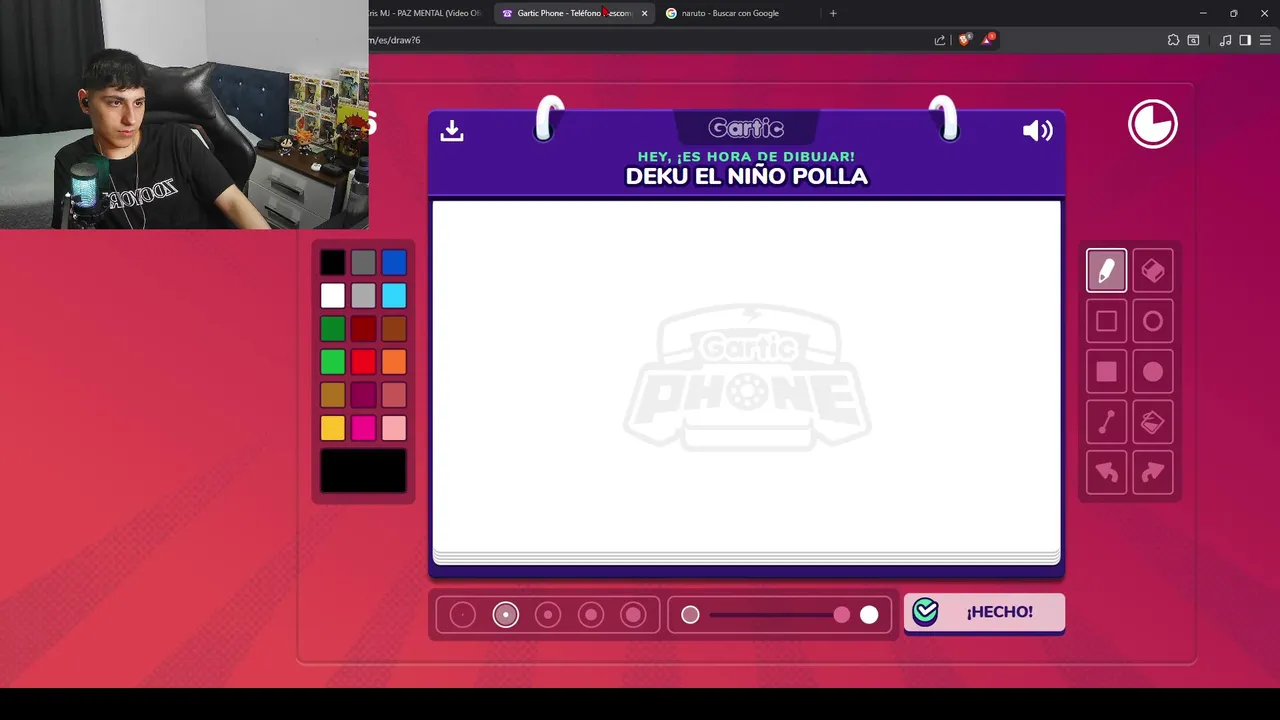Select the middle brush size

pyautogui.click(x=548, y=615)
